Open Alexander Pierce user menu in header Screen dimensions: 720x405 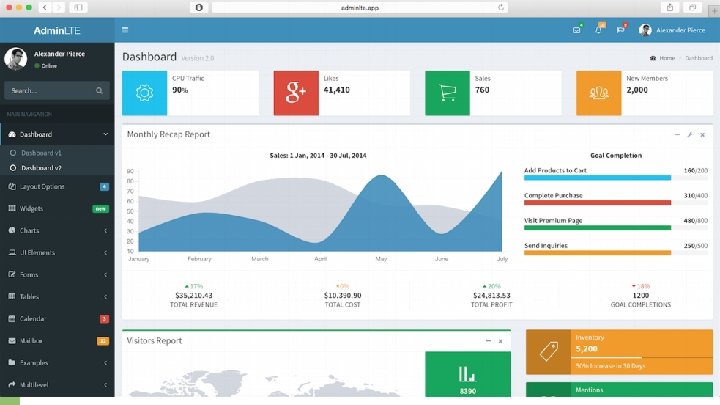click(672, 30)
